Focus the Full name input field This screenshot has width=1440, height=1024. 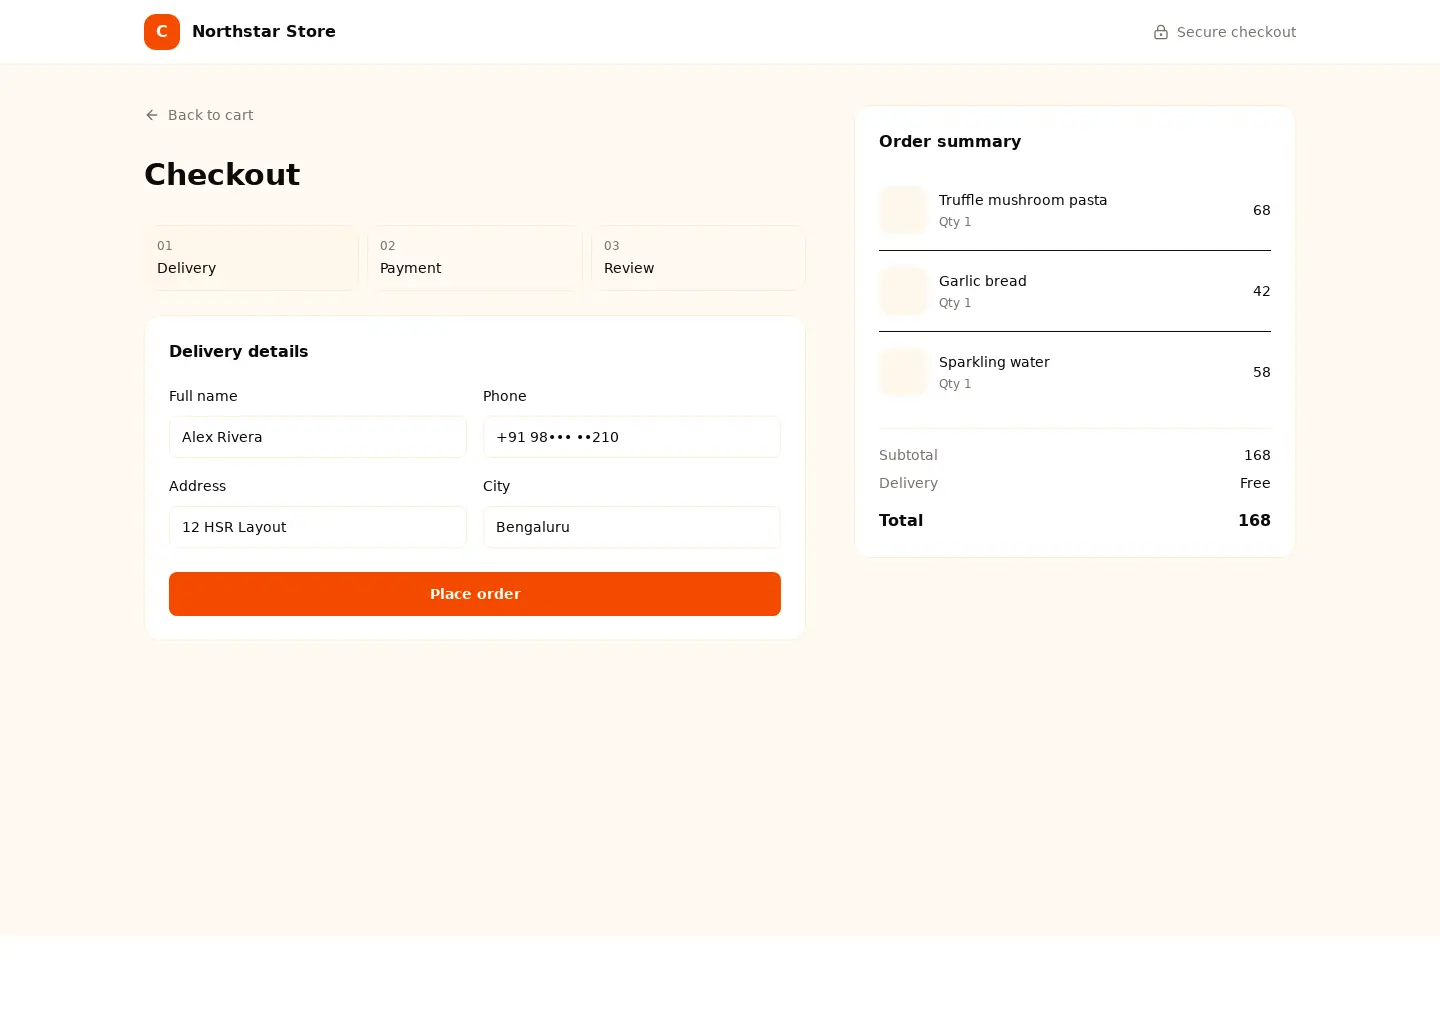tap(318, 437)
